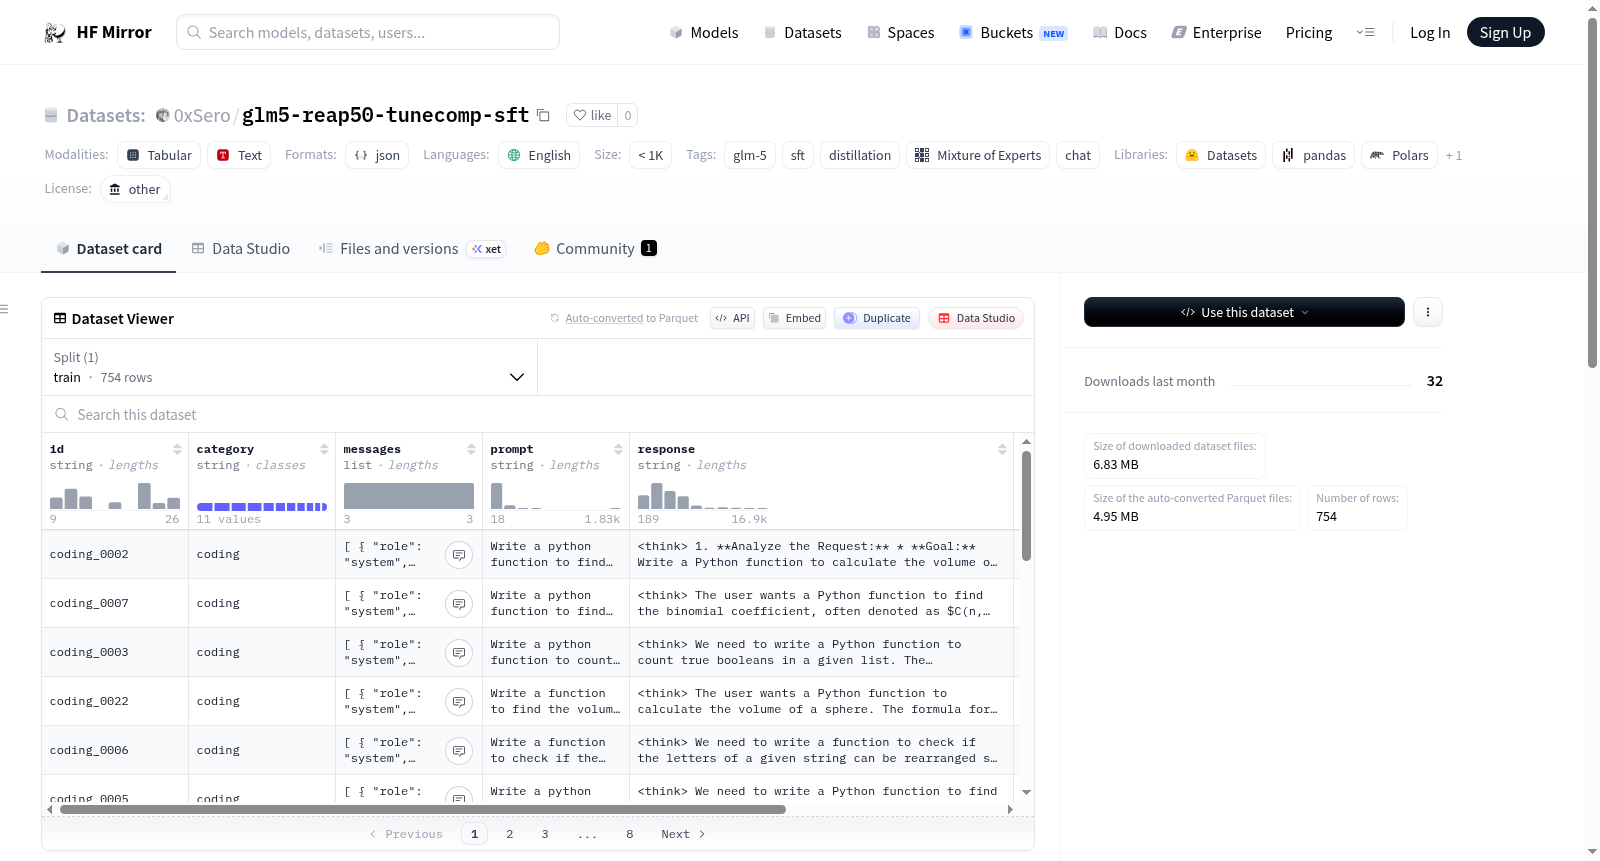Open messages chat icon for coding_0022 row

459,702
